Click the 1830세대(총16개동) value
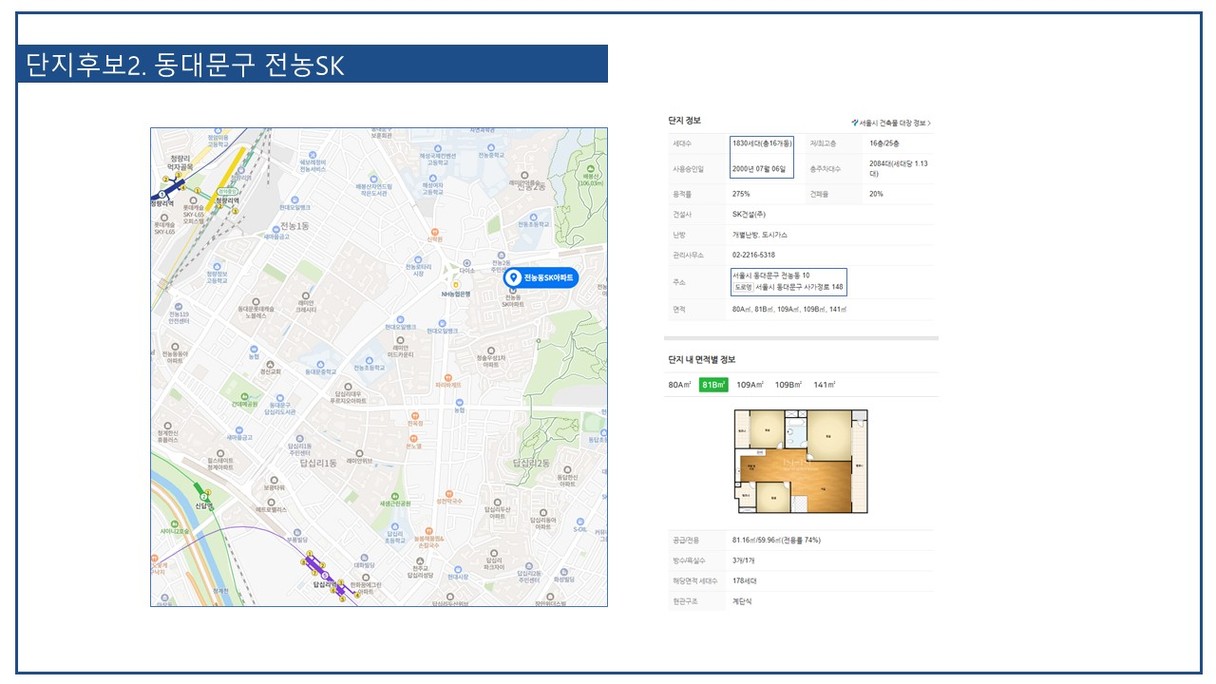Screen dimensions: 1216x684 tap(761, 144)
